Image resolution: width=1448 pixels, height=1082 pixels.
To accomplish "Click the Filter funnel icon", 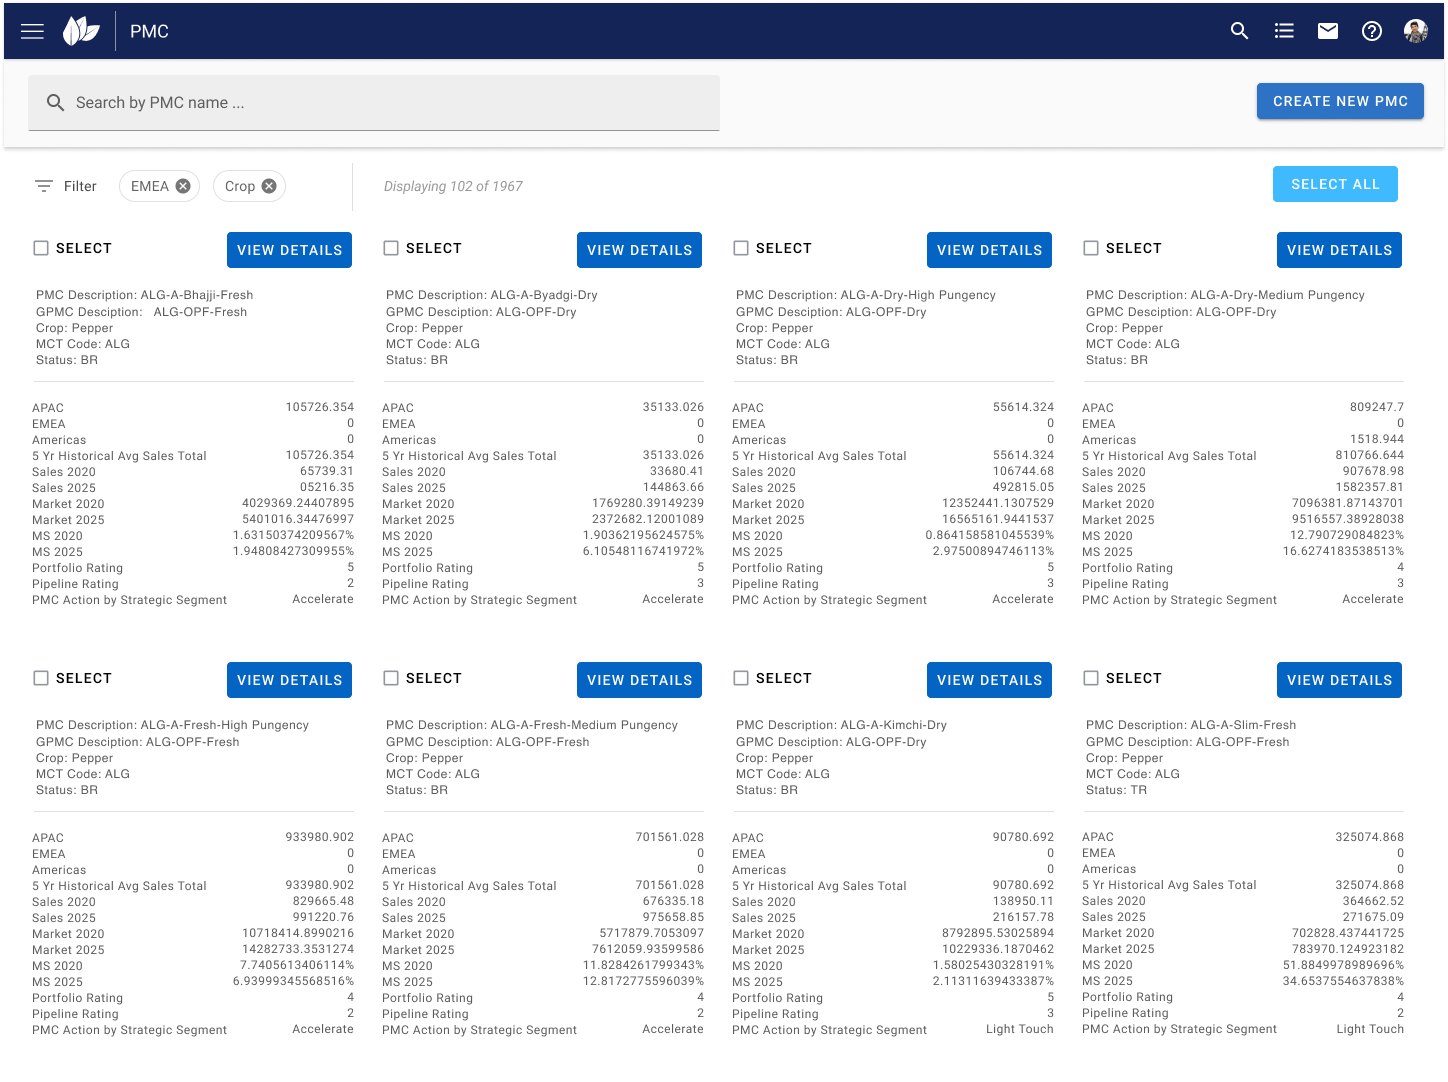I will 44,186.
